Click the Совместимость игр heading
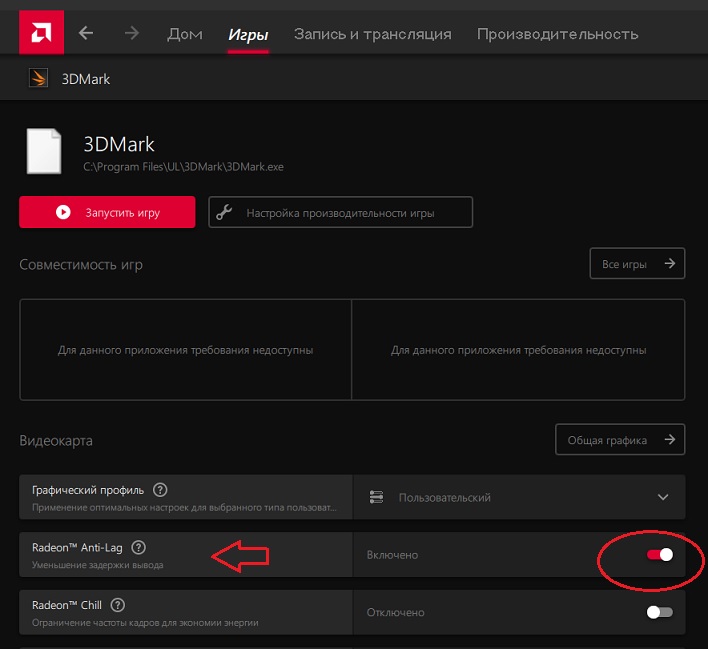Viewport: 708px width, 649px height. (x=81, y=264)
